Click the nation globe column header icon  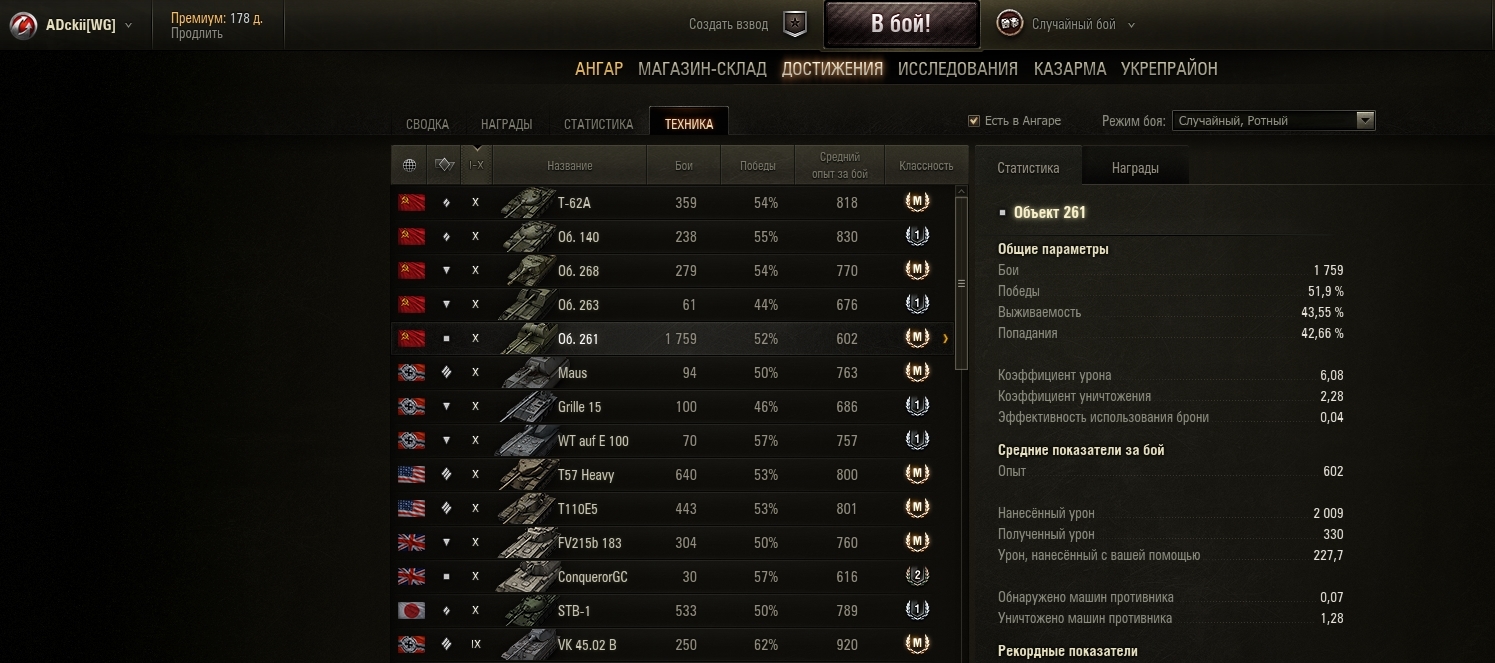[410, 165]
